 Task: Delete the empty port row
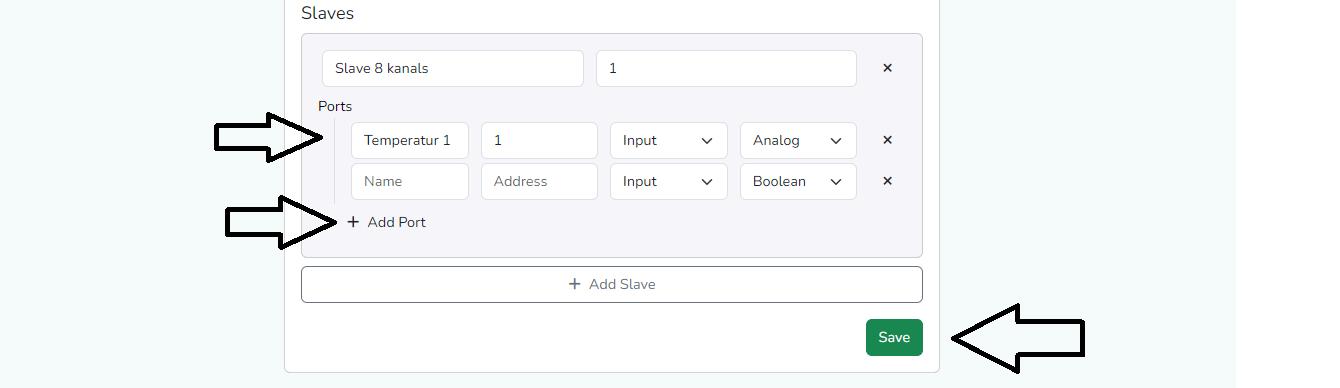[887, 181]
